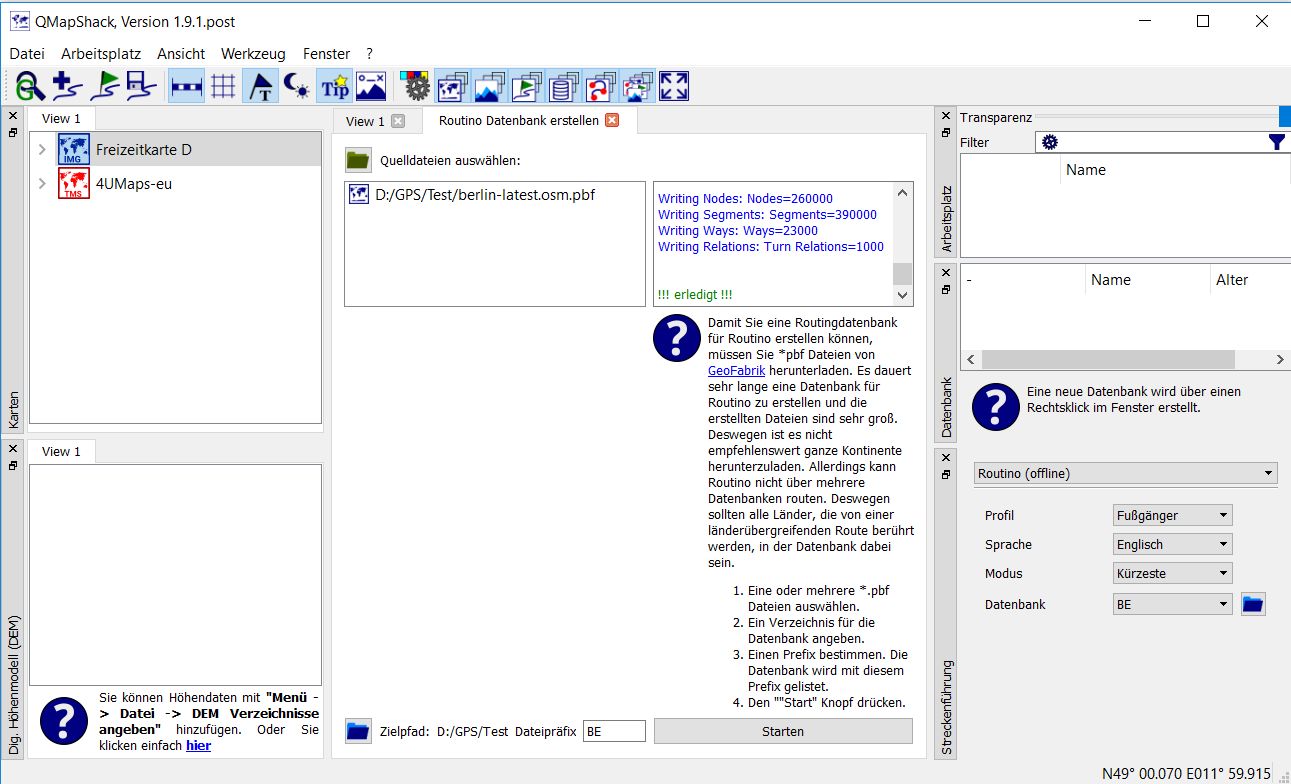Open the Sprache dropdown showing Englisch

tap(1173, 544)
